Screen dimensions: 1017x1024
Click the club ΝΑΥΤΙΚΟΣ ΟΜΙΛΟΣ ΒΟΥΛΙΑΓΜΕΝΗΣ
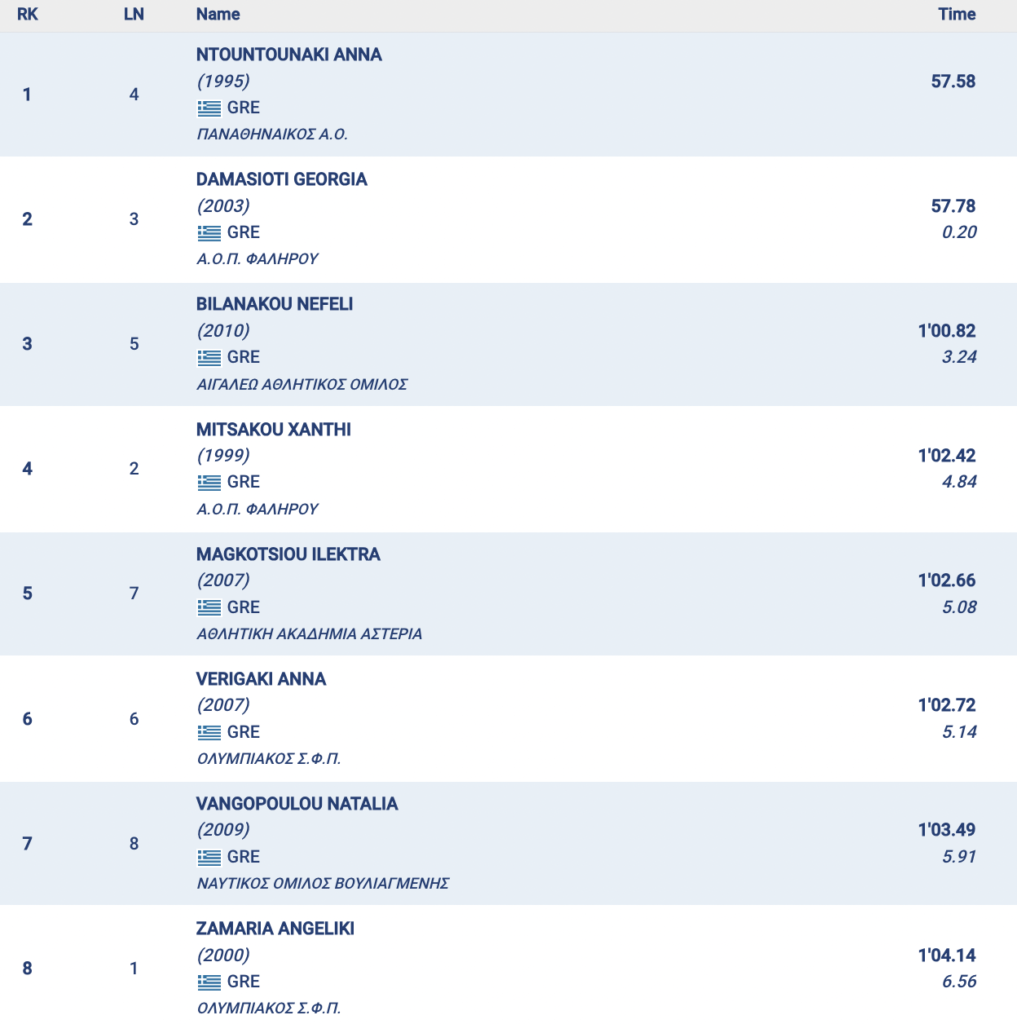[323, 883]
